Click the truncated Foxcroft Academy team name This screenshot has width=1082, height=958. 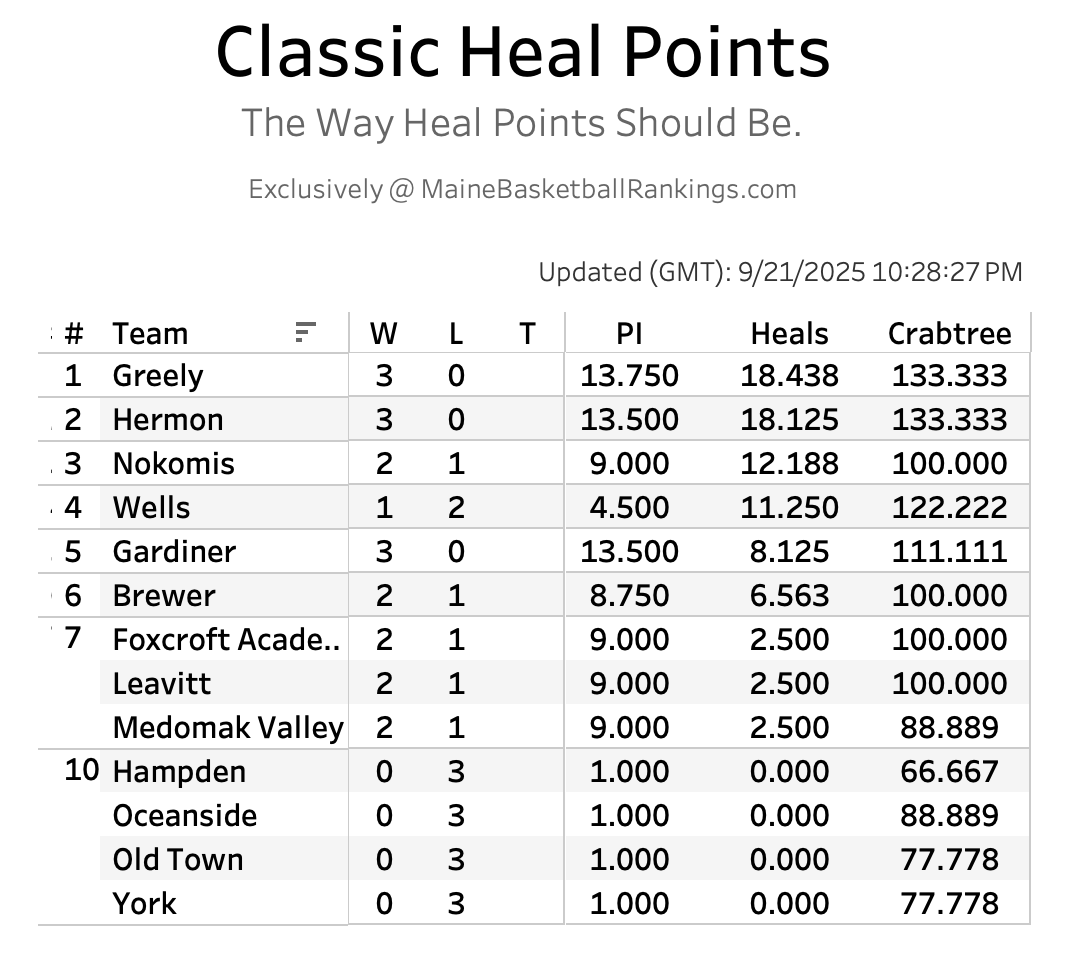226,640
